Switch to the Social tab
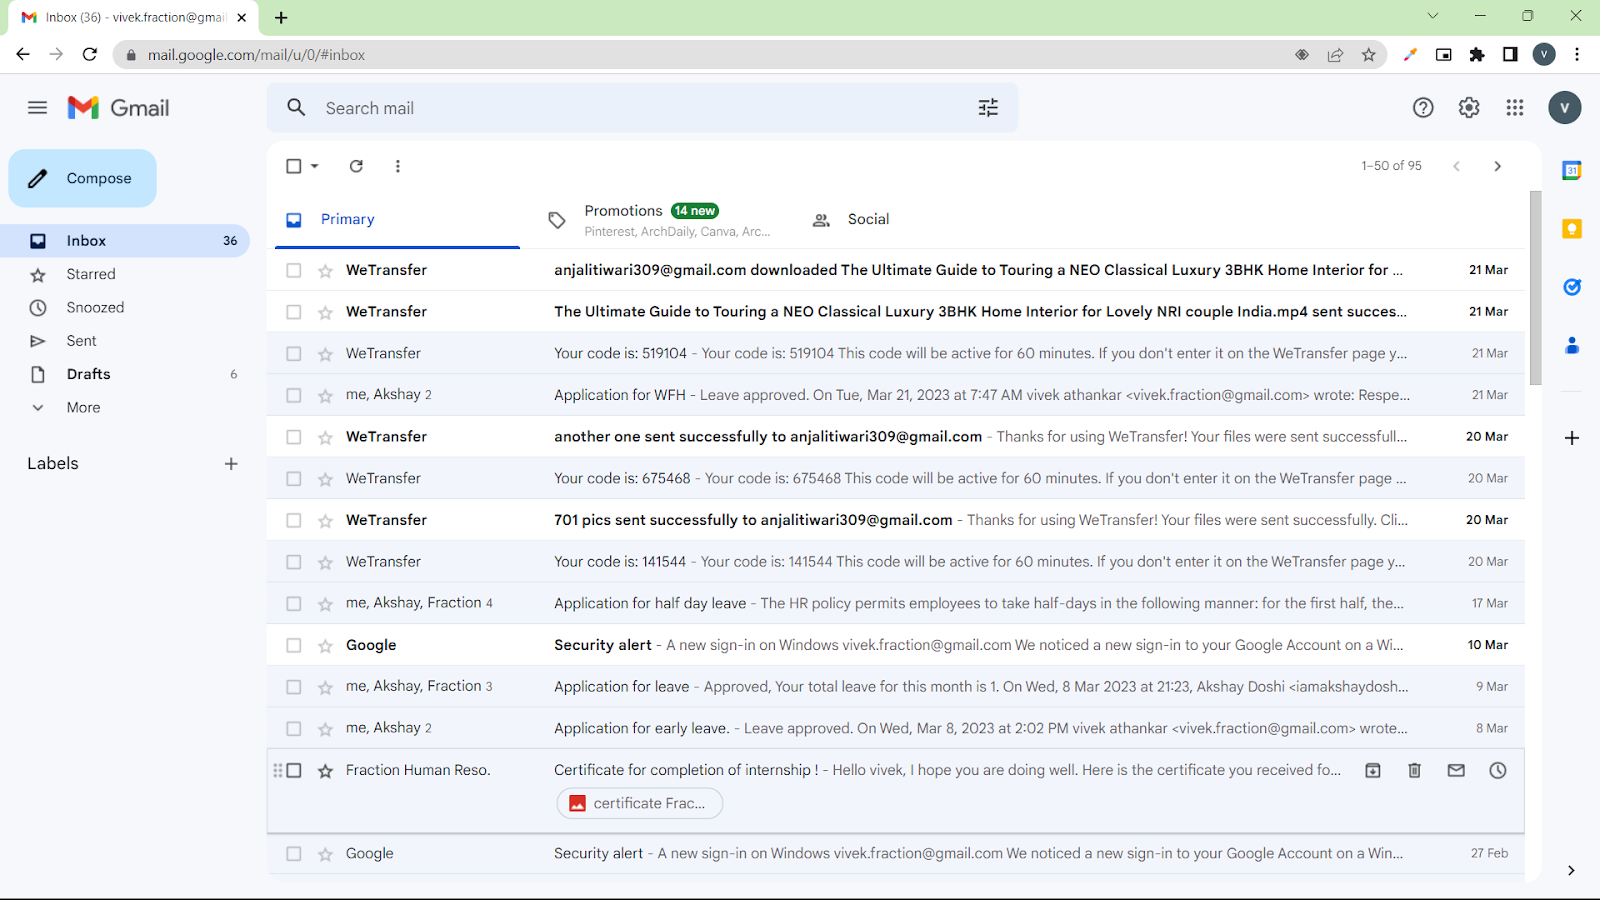This screenshot has height=900, width=1600. pyautogui.click(x=866, y=219)
